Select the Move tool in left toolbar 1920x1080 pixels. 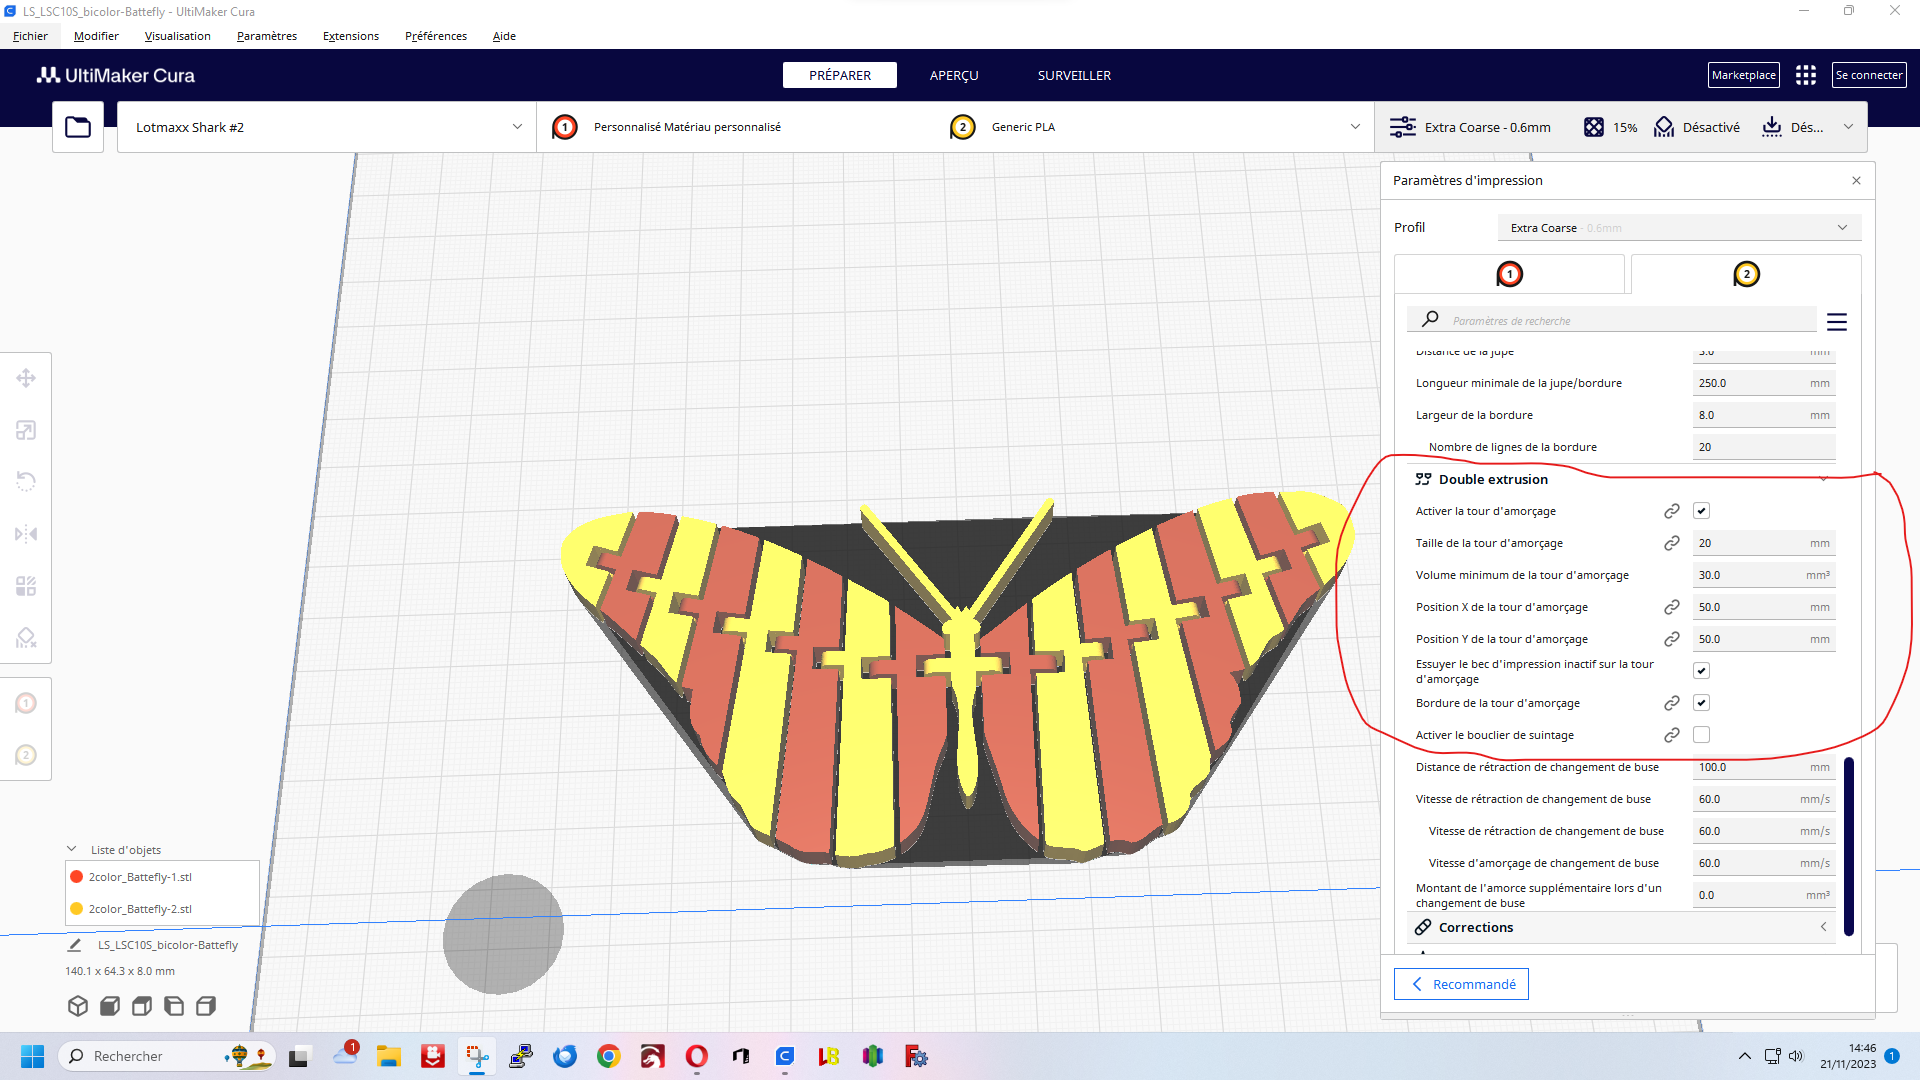[26, 378]
